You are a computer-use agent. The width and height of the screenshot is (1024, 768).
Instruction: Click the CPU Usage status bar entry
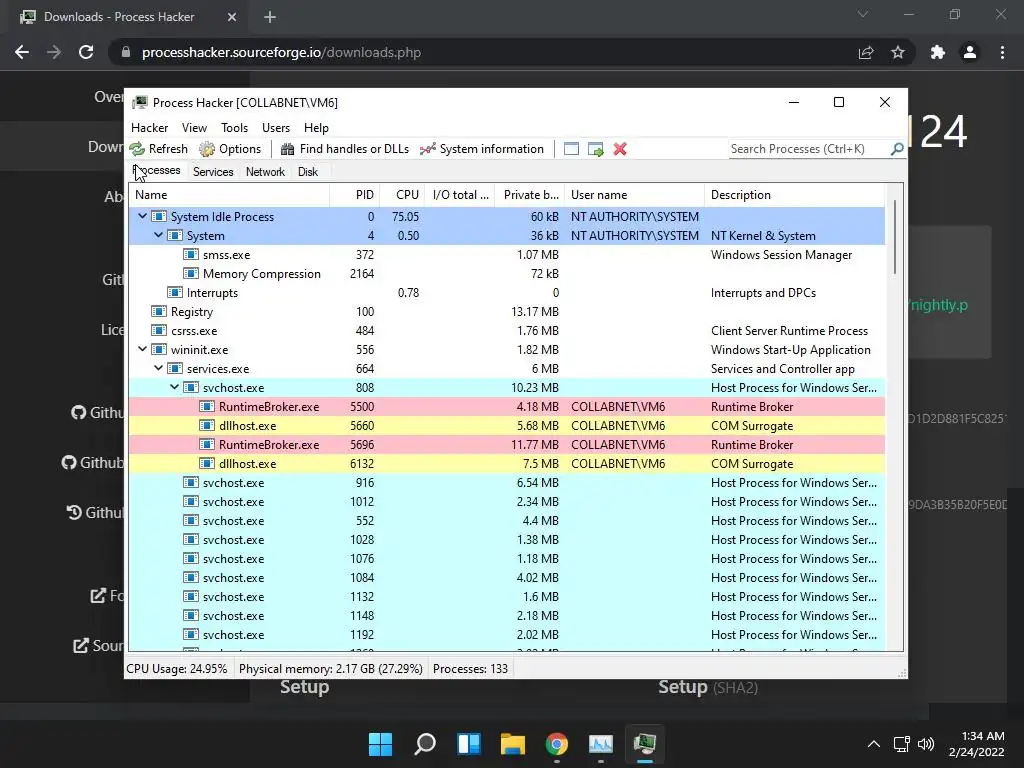pos(178,669)
